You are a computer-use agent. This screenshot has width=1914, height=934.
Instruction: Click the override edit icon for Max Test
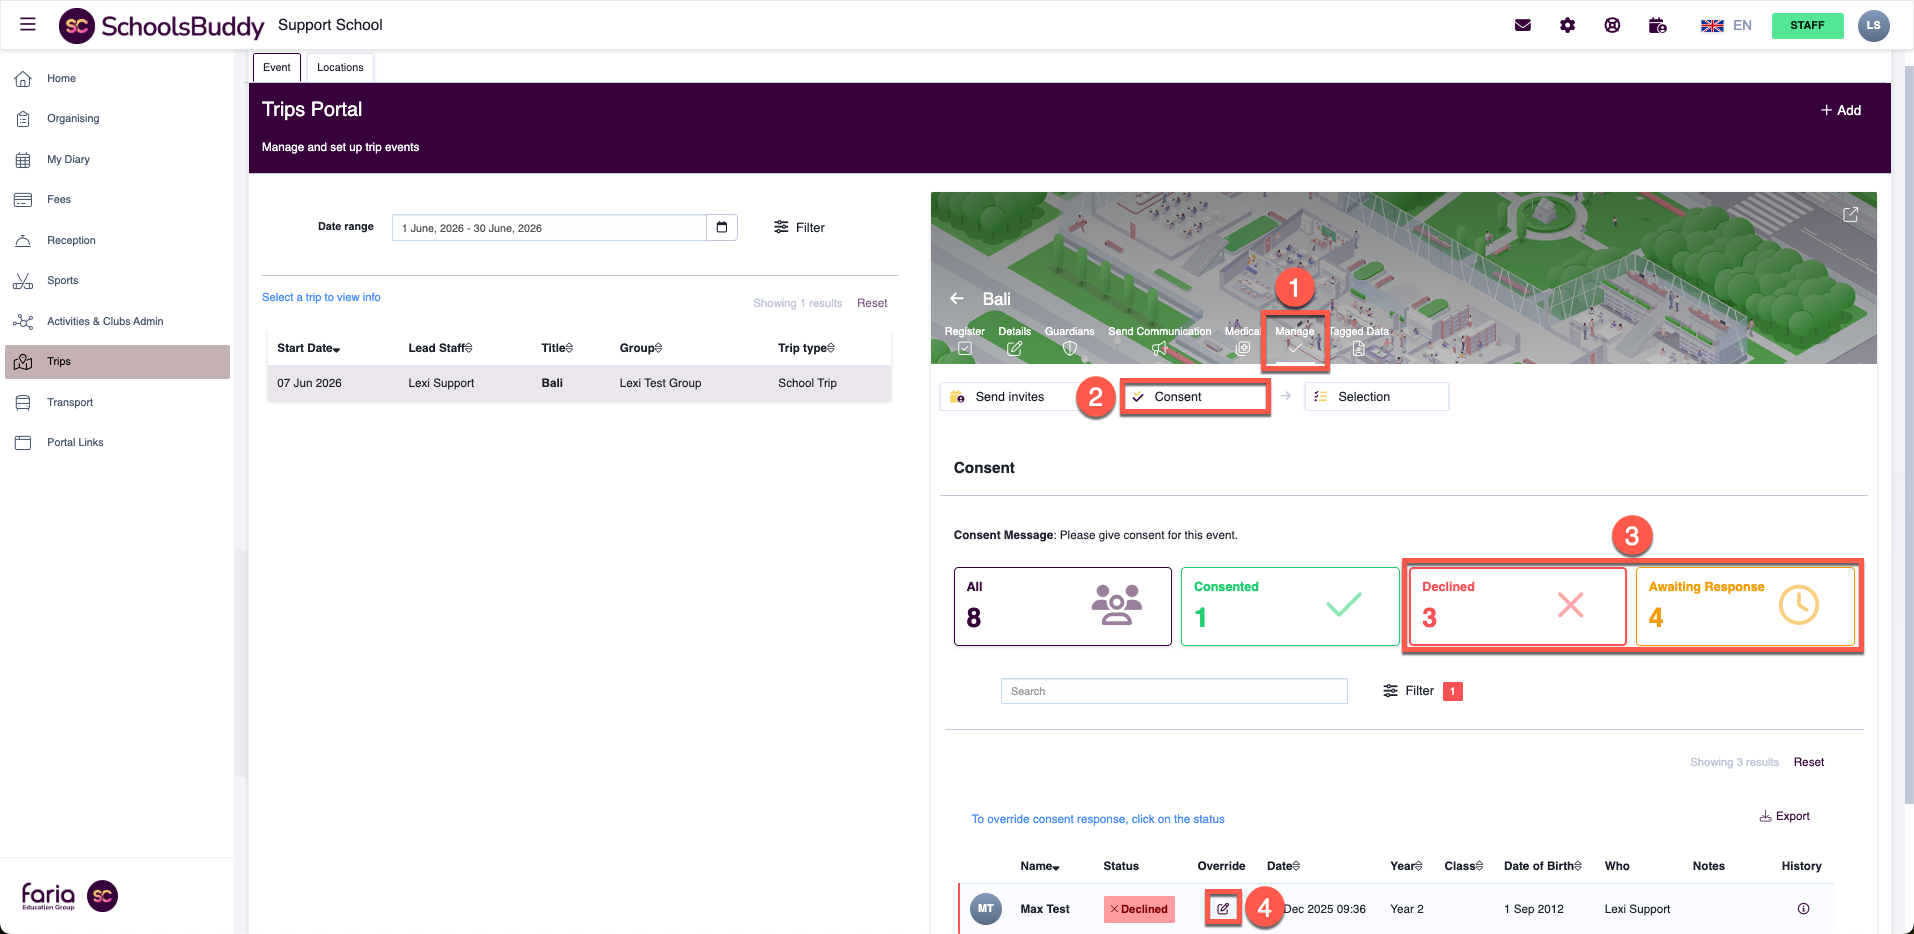pyautogui.click(x=1222, y=909)
